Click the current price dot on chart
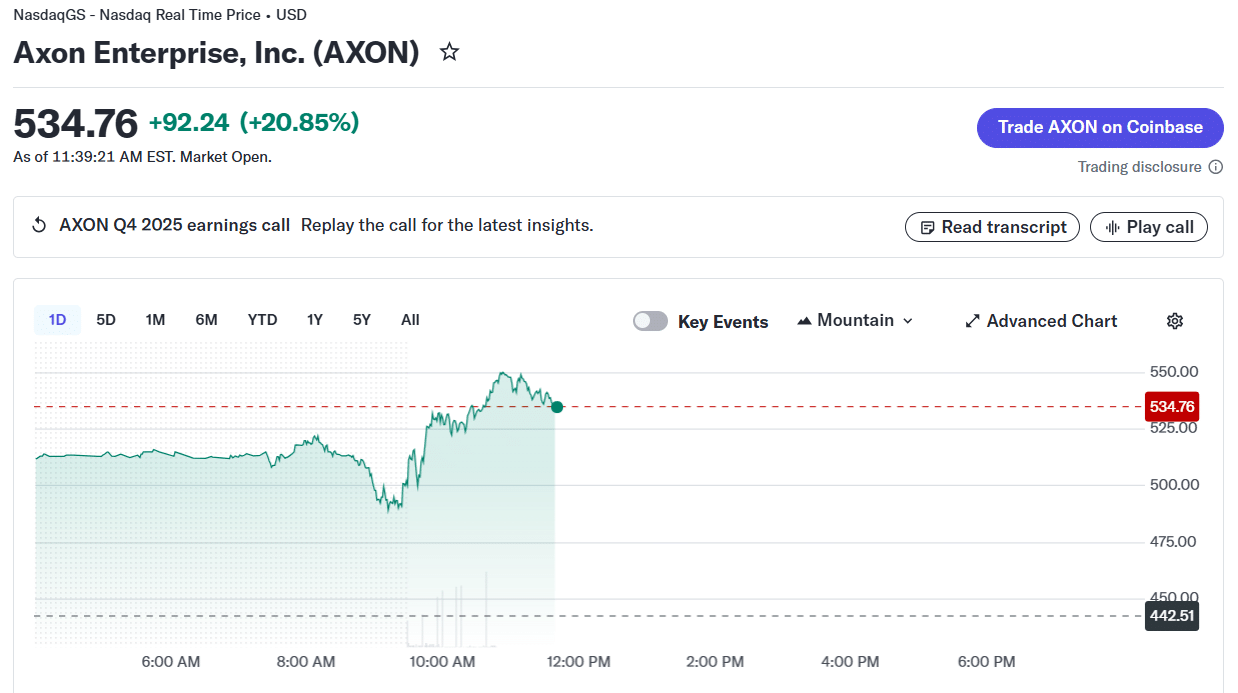 click(x=557, y=407)
